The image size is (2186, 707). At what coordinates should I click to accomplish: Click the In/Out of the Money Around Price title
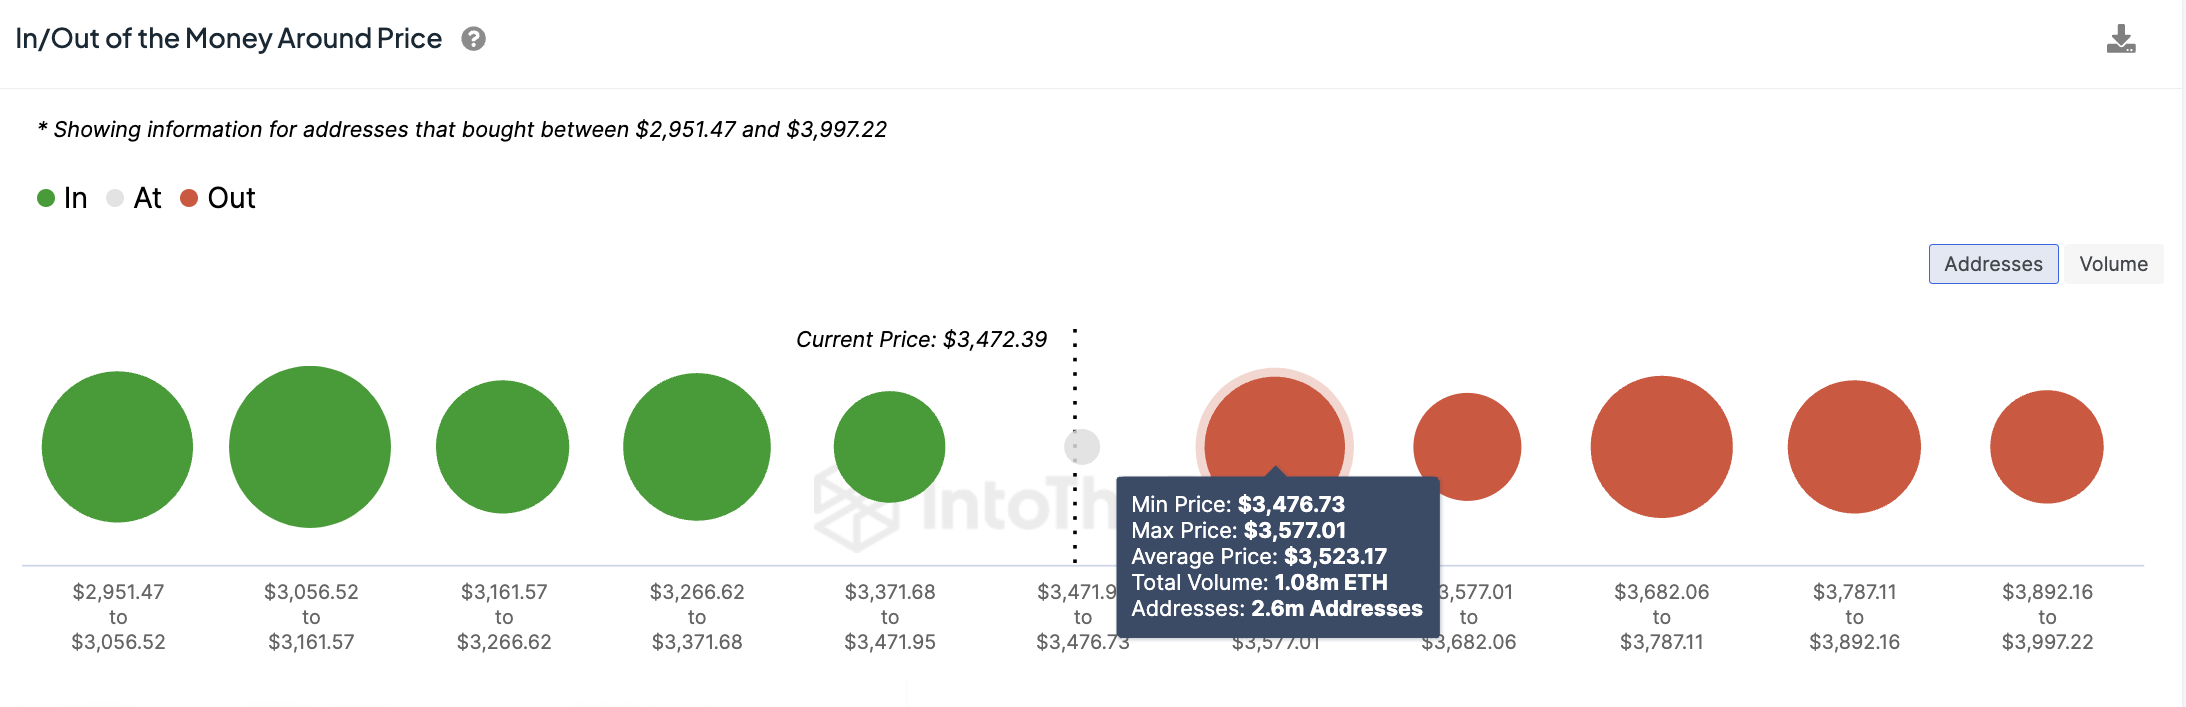point(229,39)
